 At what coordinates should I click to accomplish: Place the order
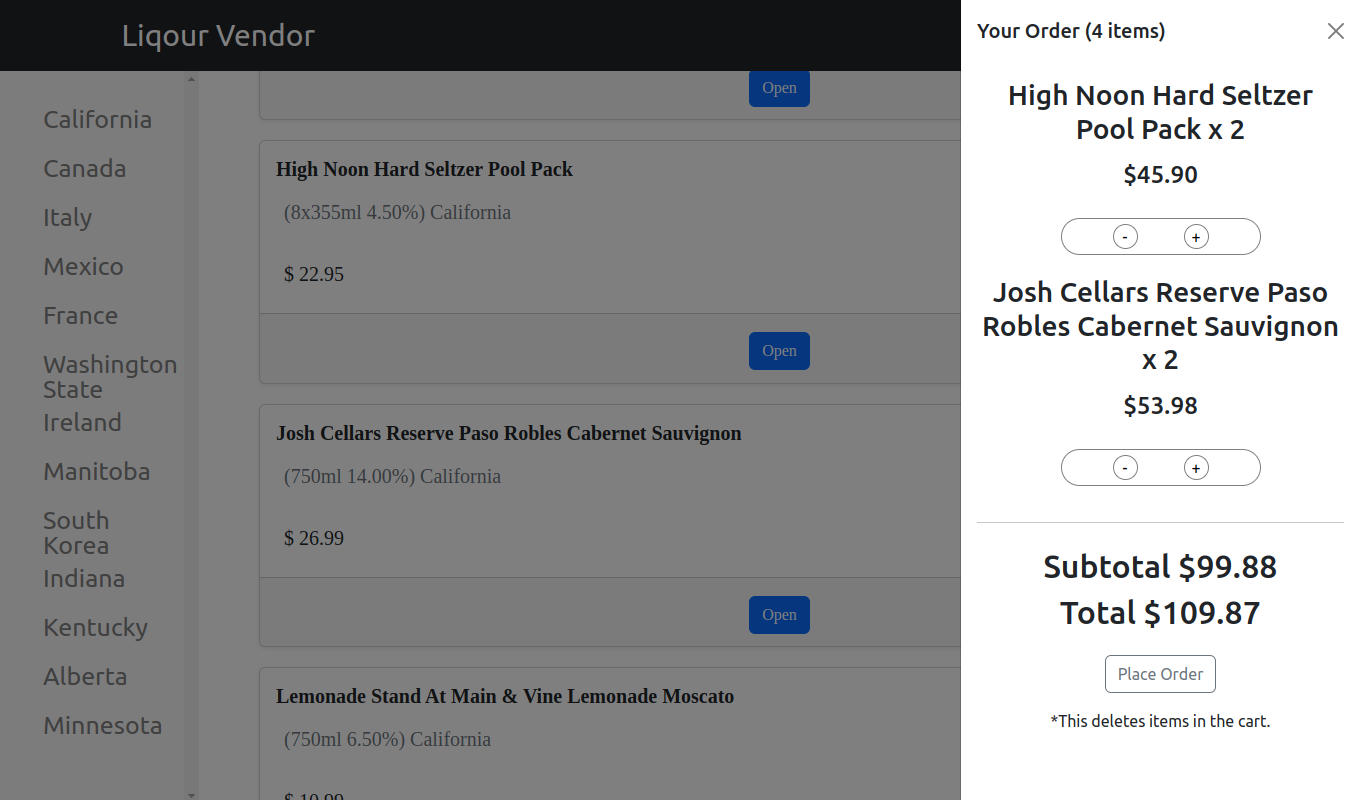pyautogui.click(x=1160, y=673)
